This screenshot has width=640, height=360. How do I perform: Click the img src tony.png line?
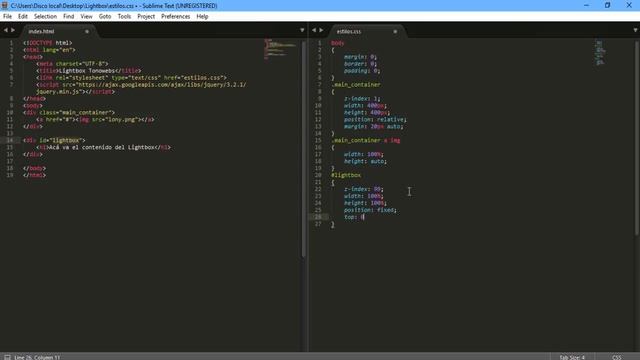[x=95, y=120]
